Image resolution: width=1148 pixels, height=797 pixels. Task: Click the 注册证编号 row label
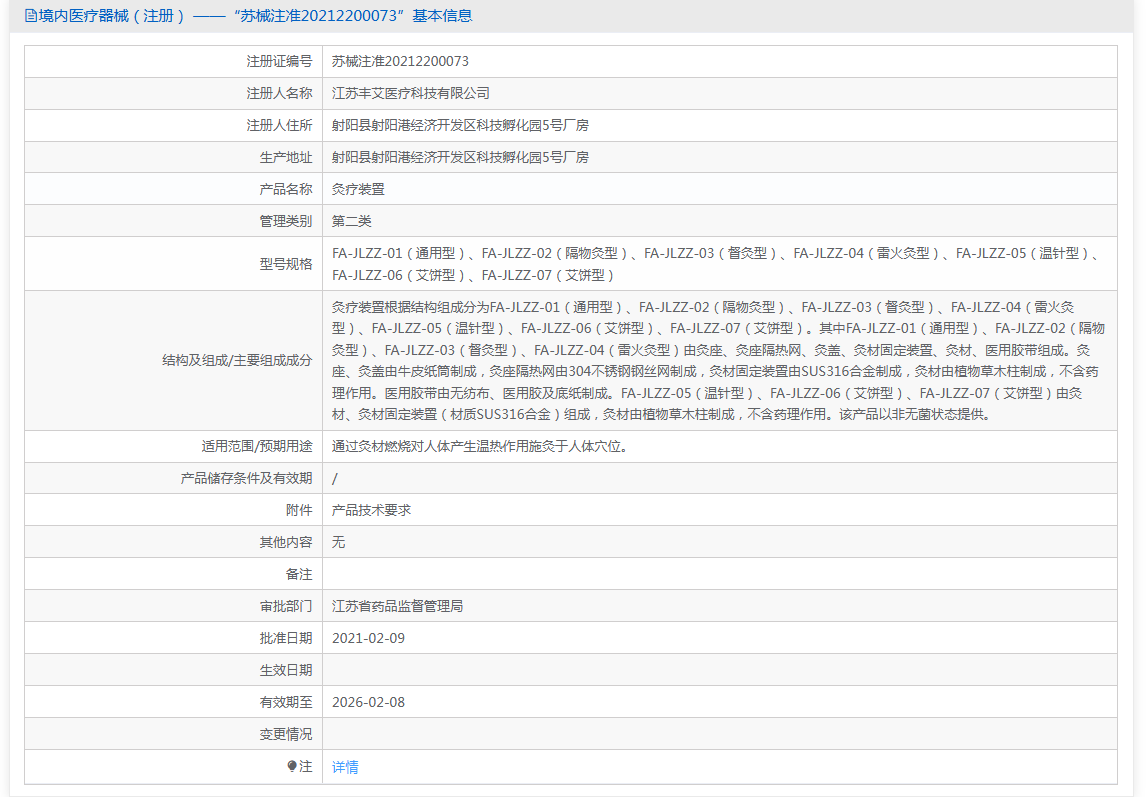[279, 61]
